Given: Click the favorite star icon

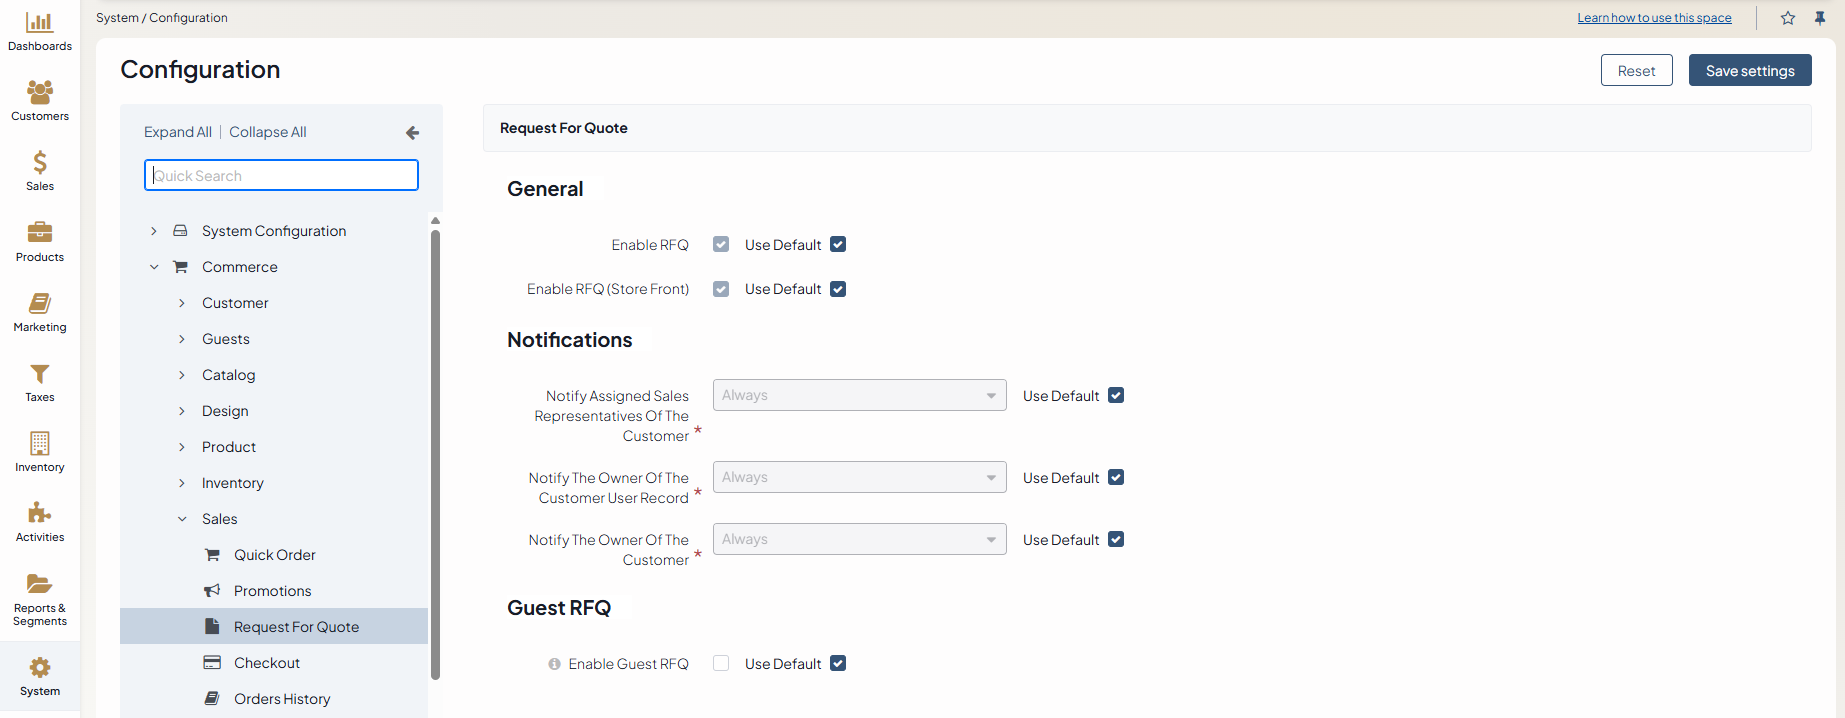Looking at the screenshot, I should 1788,18.
